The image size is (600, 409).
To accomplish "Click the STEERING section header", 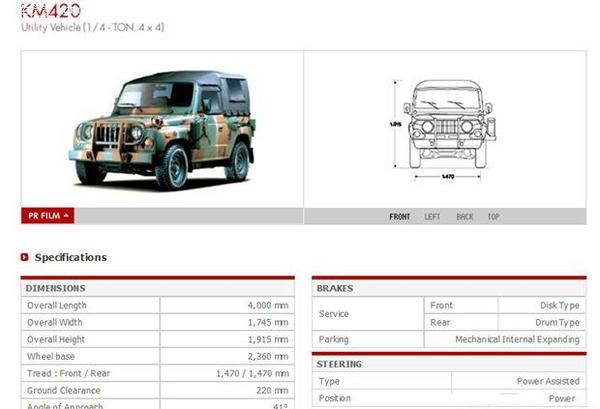I will coord(340,364).
